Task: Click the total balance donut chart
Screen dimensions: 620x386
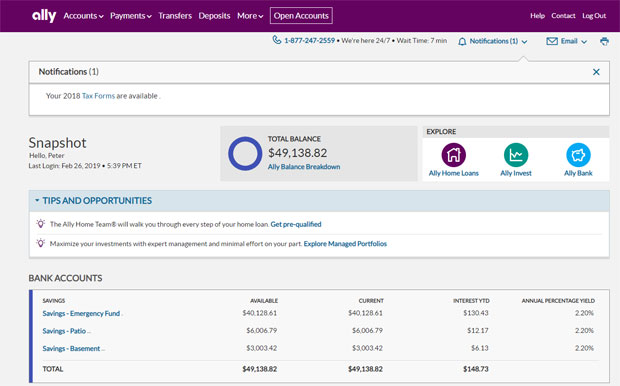Action: pyautogui.click(x=245, y=153)
